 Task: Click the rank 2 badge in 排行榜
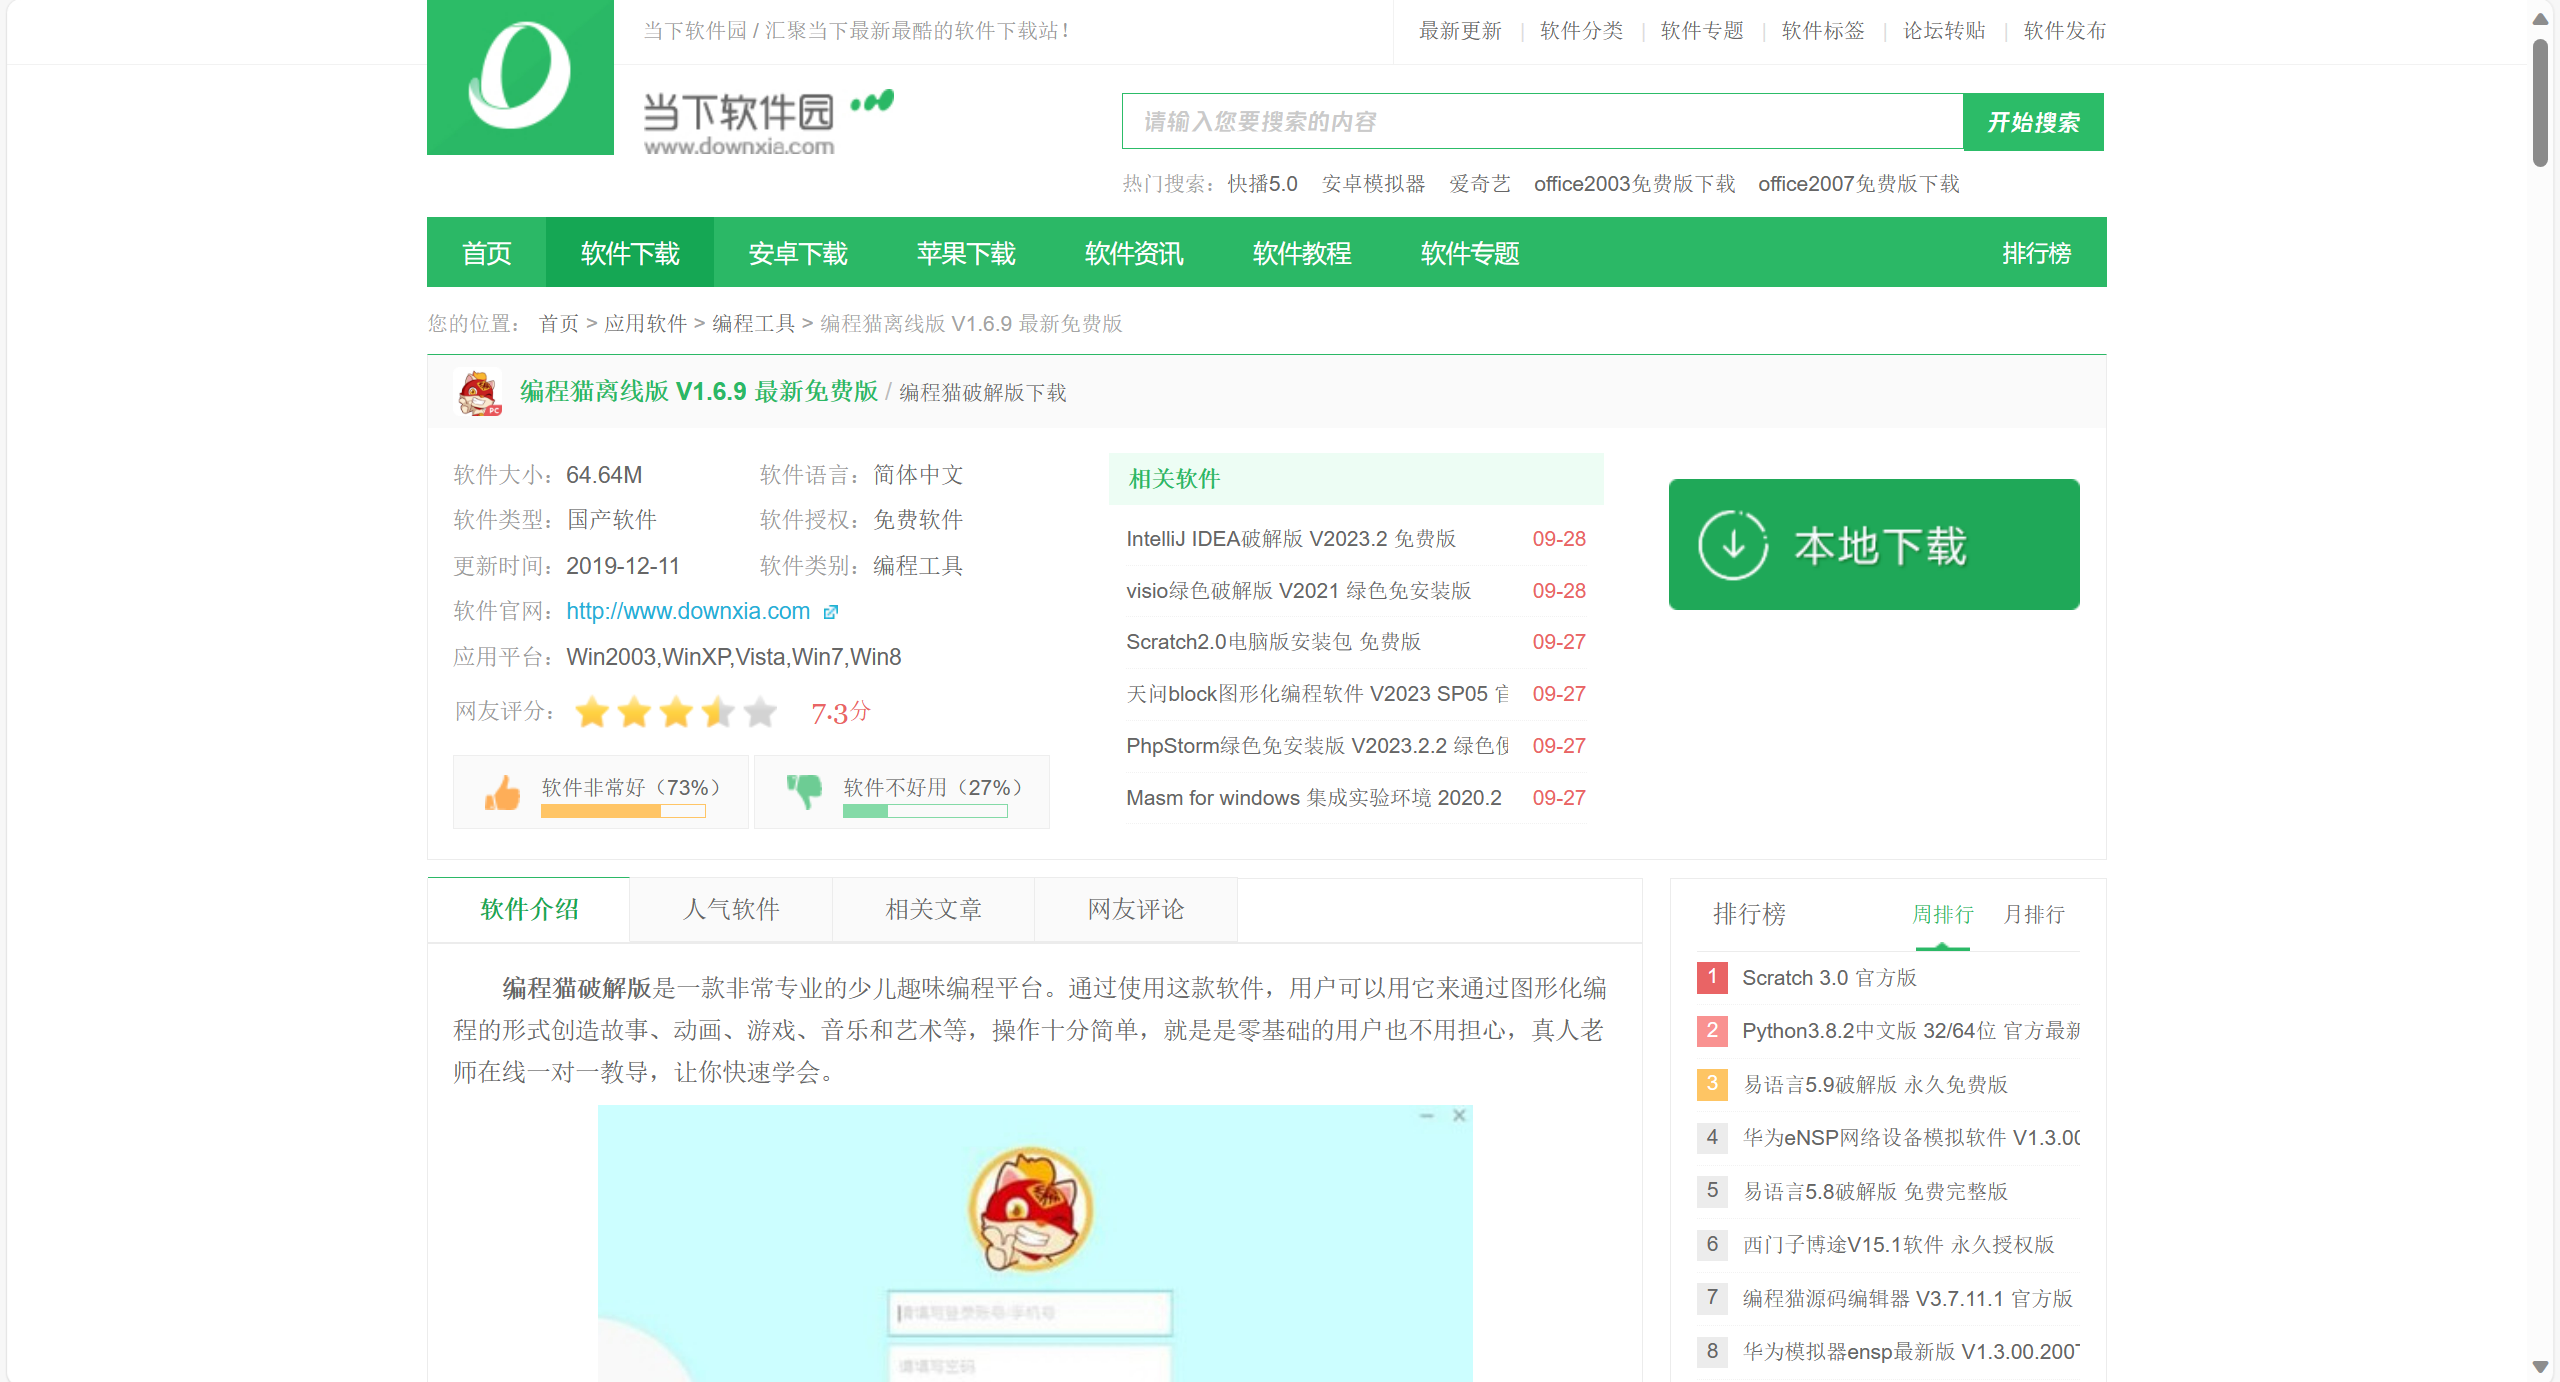(1712, 1030)
